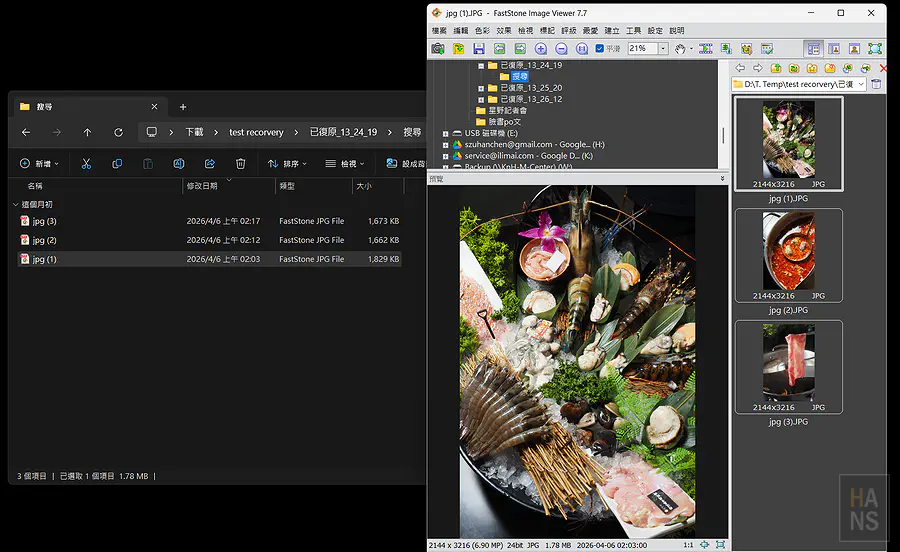Click the Save icon in FastStone toolbar
The width and height of the screenshot is (900, 552).
click(x=479, y=49)
